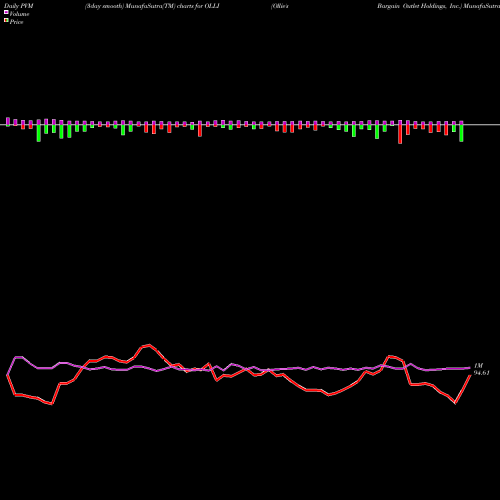
Task: Click the 94.61 price value label
Action: click(482, 373)
